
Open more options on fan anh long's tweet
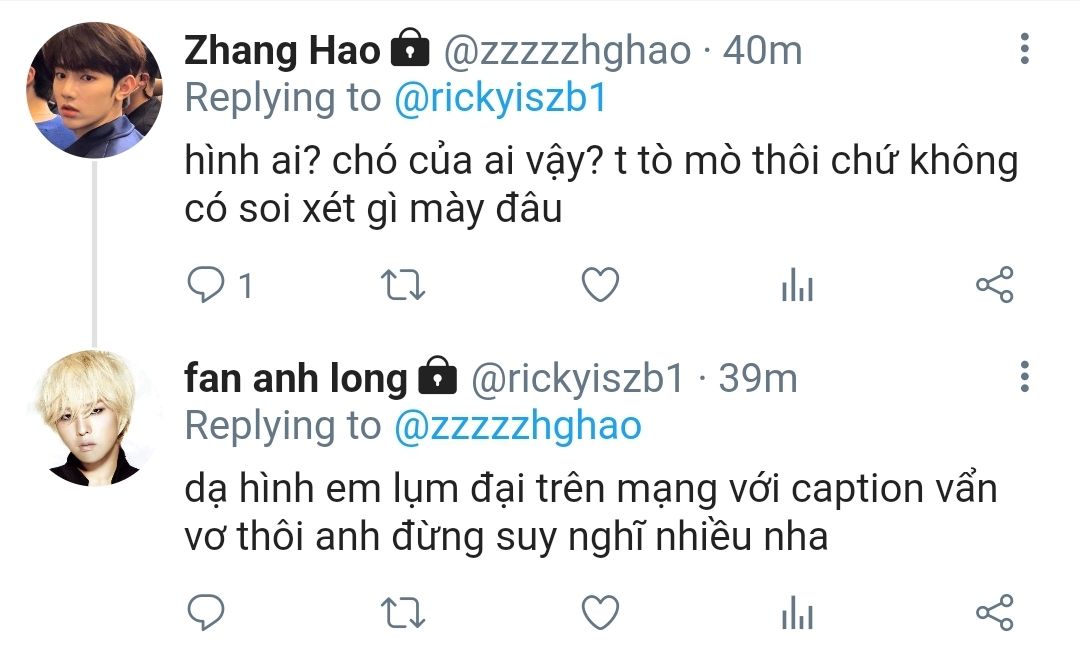tap(1025, 377)
